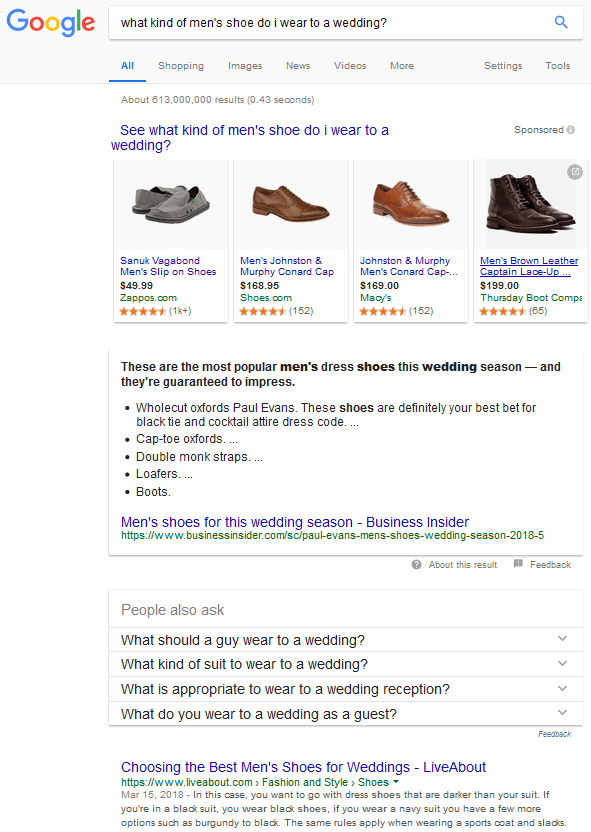591x832 pixels.
Task: Click Feedback text below the featured snippet
Action: (550, 565)
